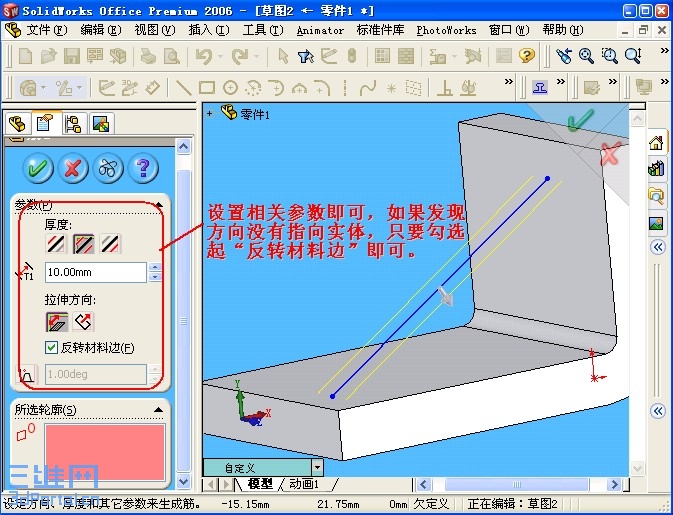Click the red cancel corner X
Viewport: 673px width, 515px height.
pyautogui.click(x=610, y=154)
